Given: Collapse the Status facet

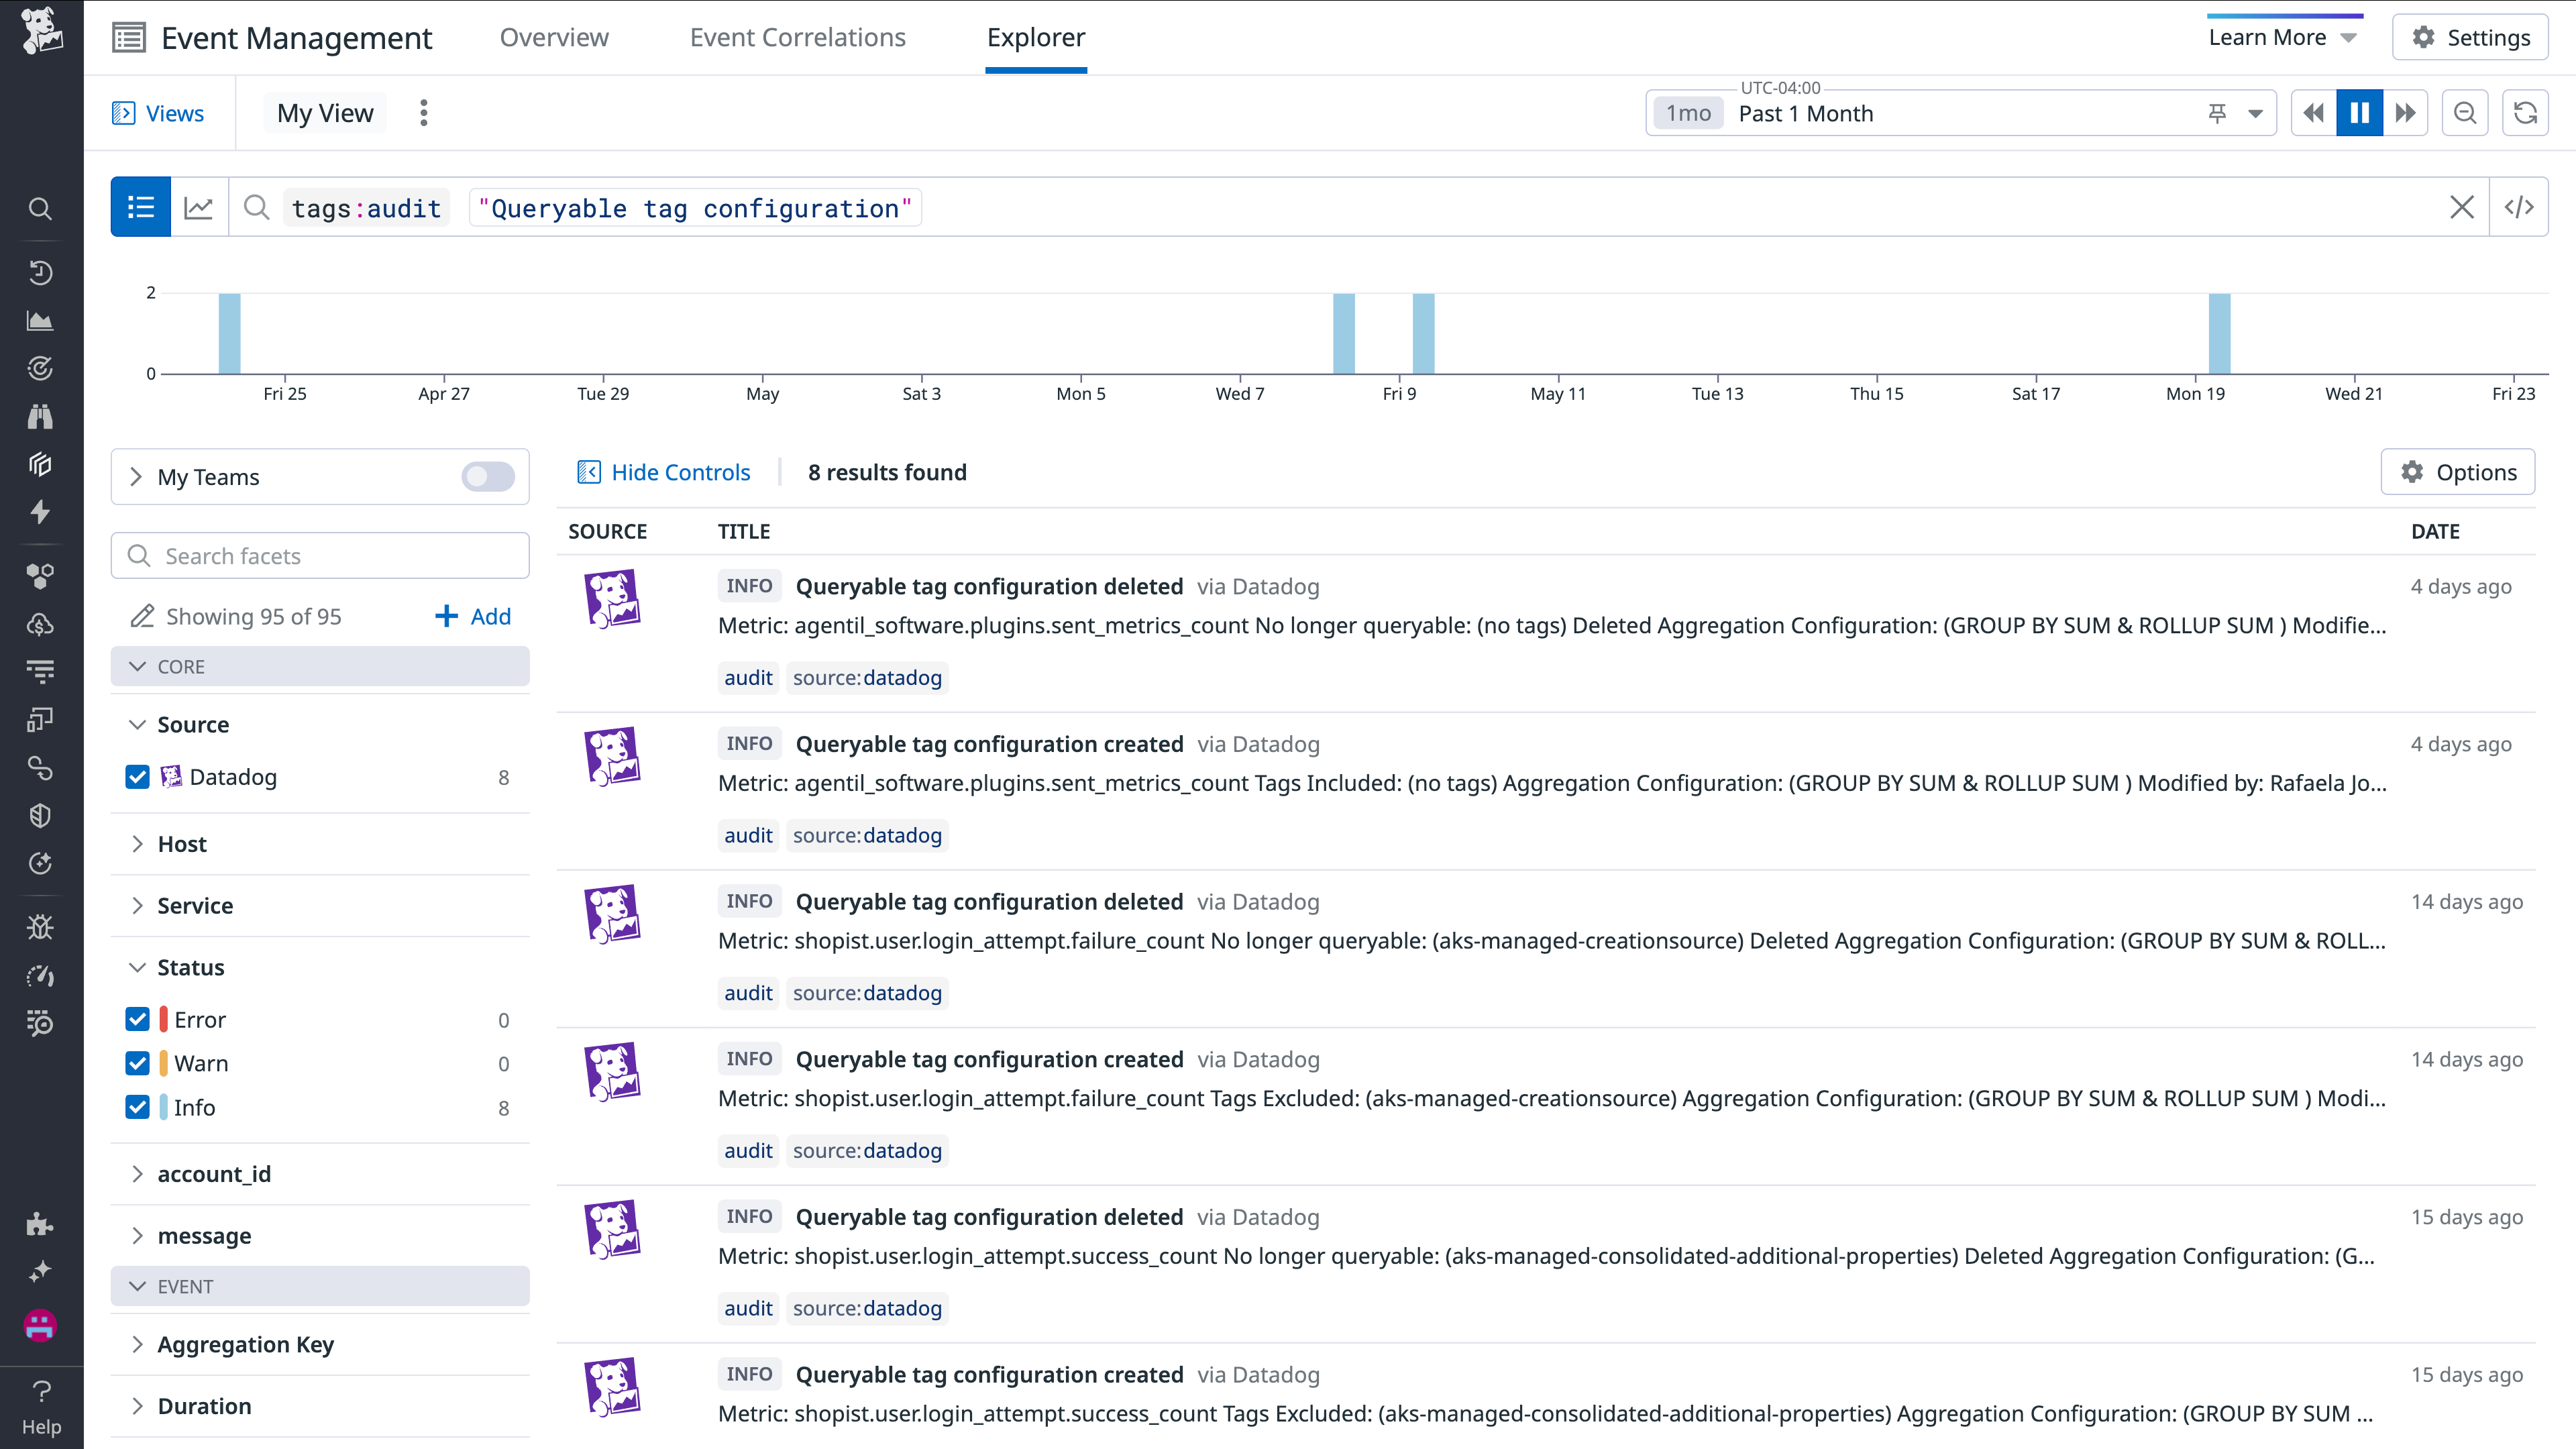Looking at the screenshot, I should (138, 967).
